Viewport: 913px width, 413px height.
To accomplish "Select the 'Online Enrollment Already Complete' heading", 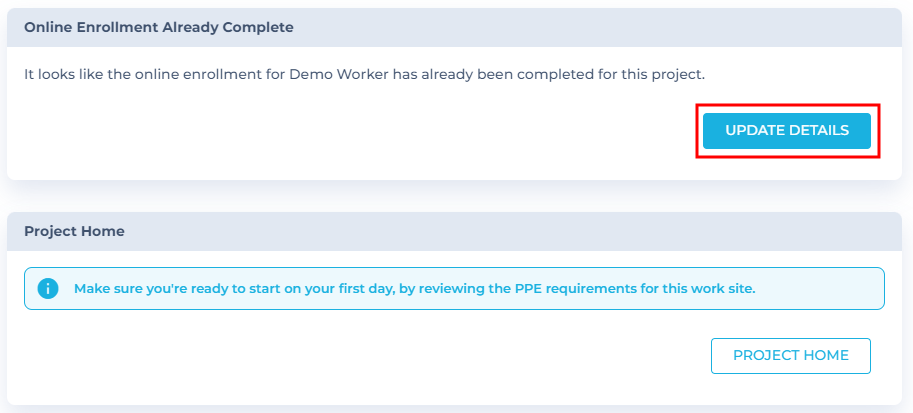I will [159, 27].
